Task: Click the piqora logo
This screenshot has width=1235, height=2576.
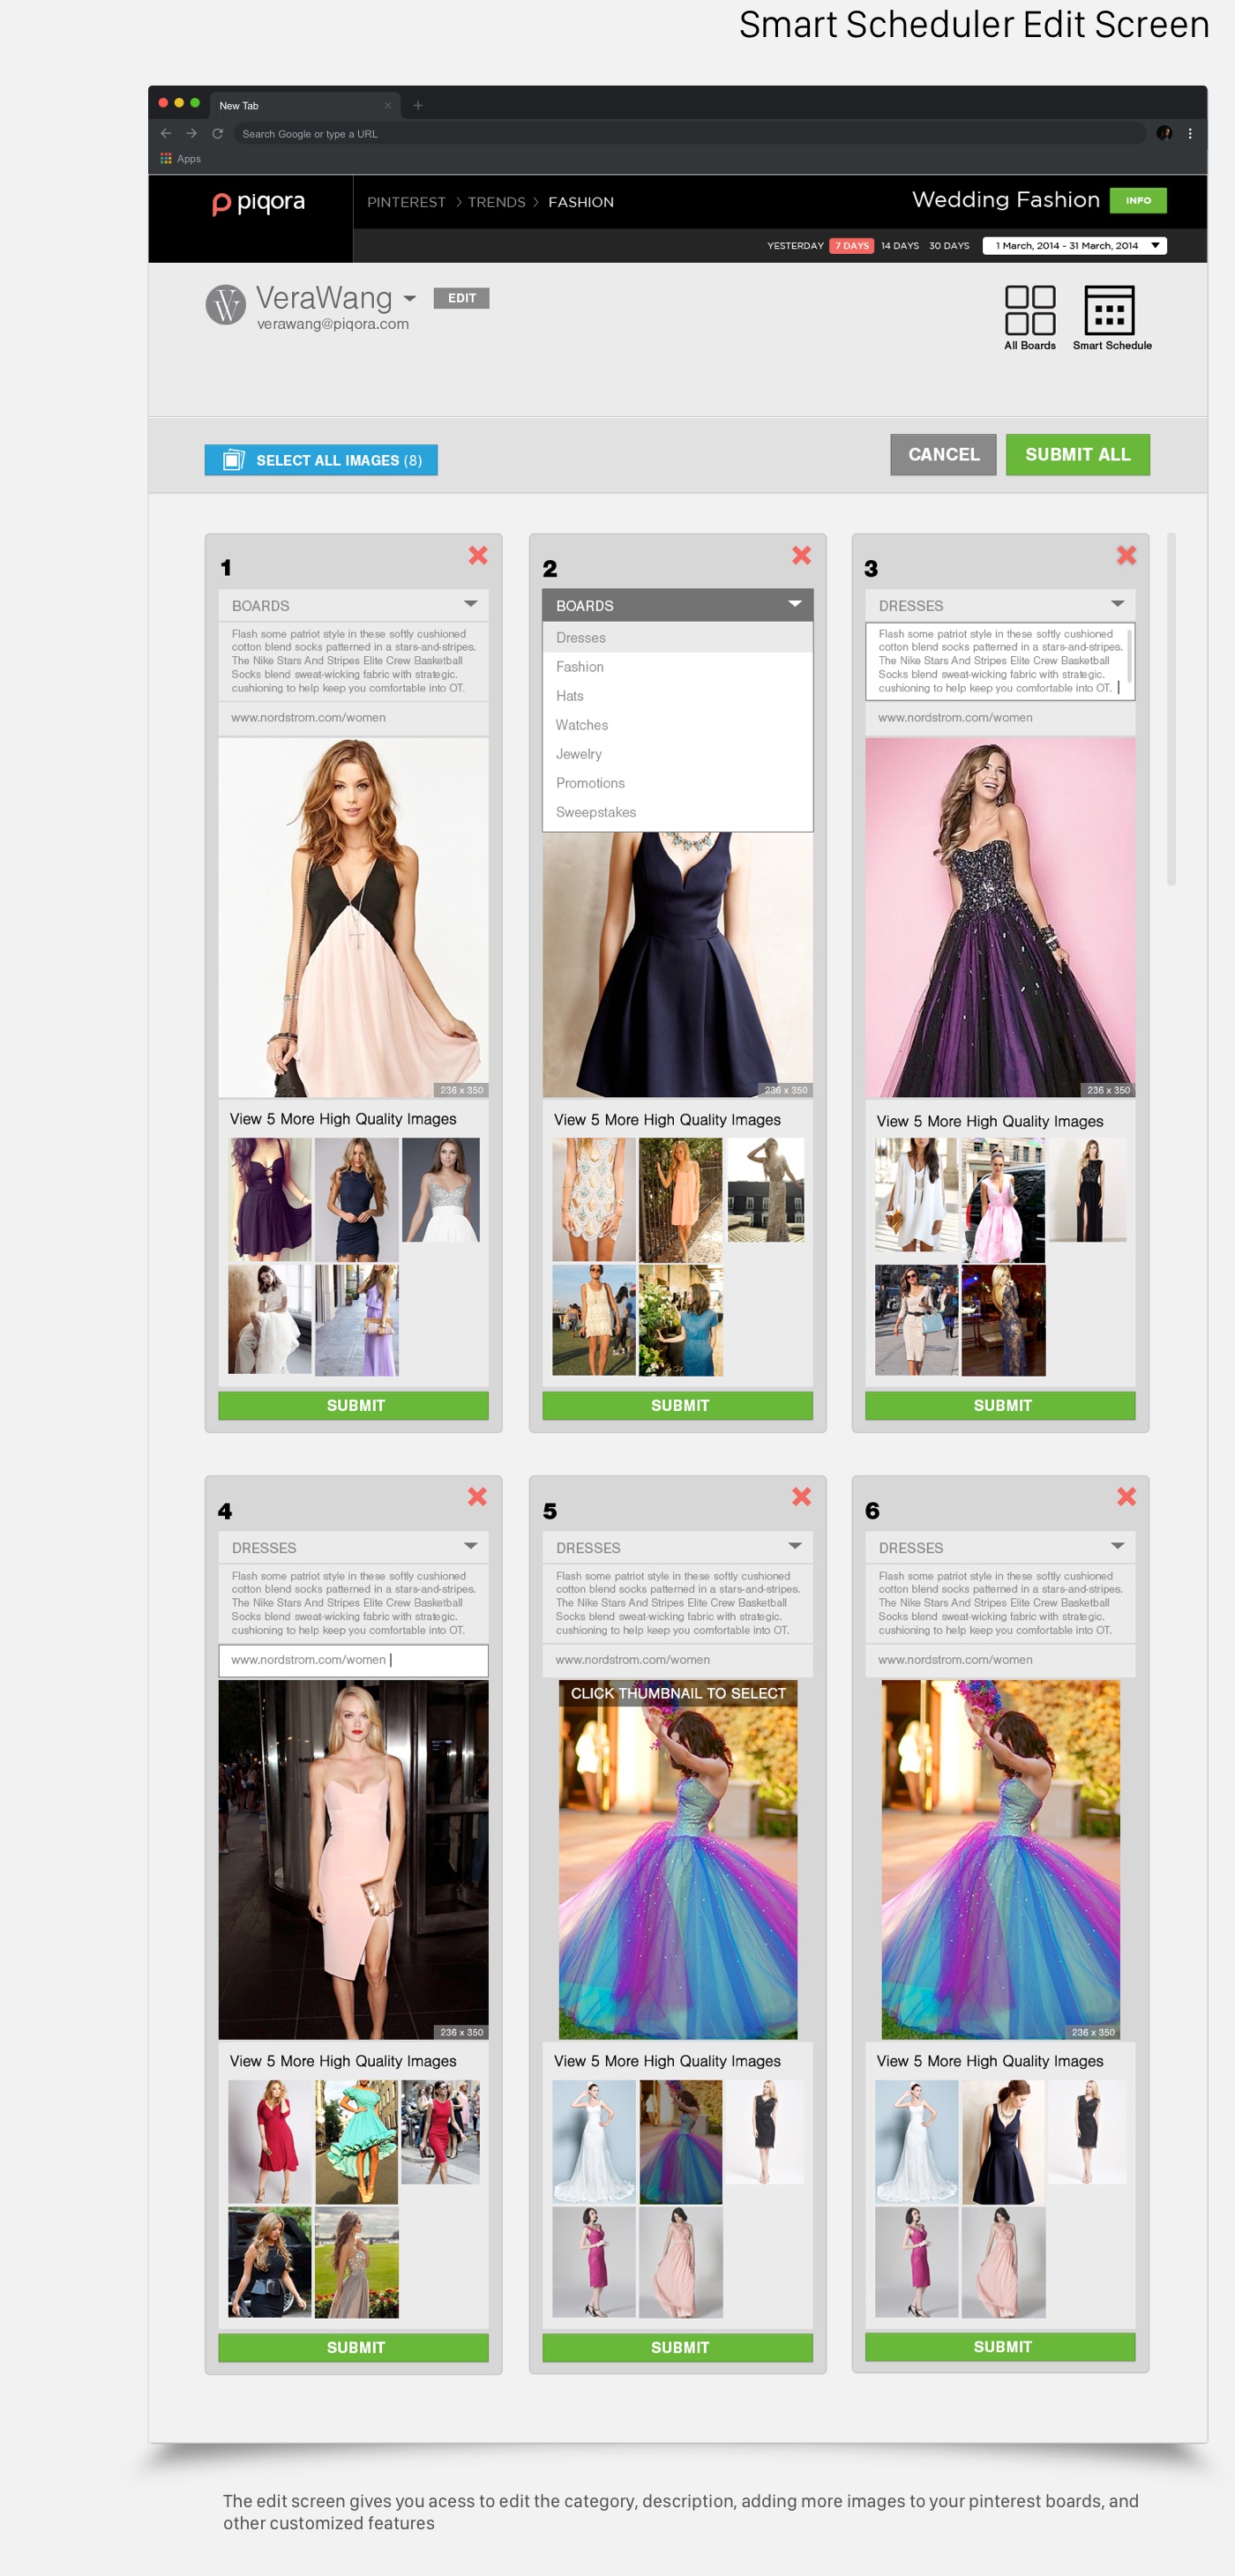Action: pos(259,203)
